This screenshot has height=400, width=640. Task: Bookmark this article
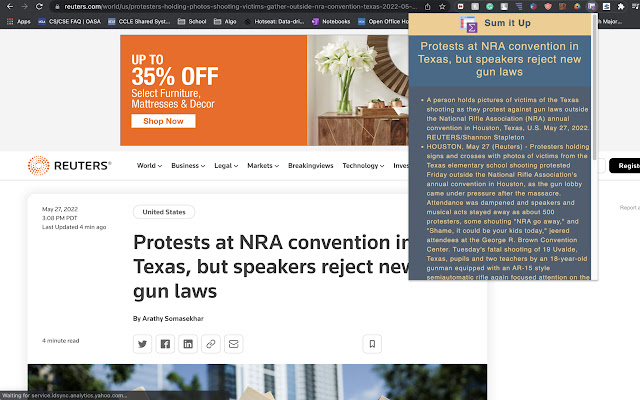pyautogui.click(x=372, y=344)
